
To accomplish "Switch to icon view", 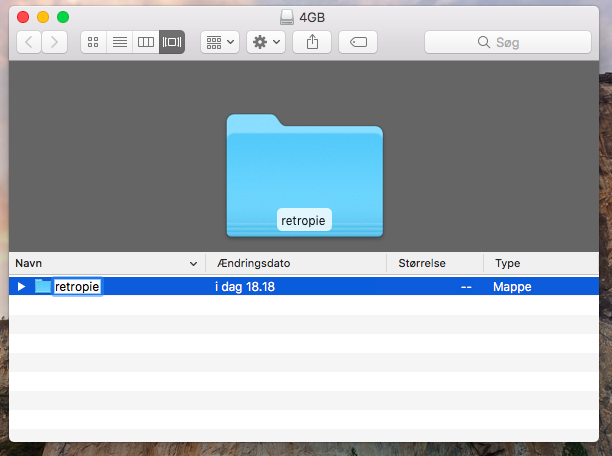I will [x=93, y=42].
